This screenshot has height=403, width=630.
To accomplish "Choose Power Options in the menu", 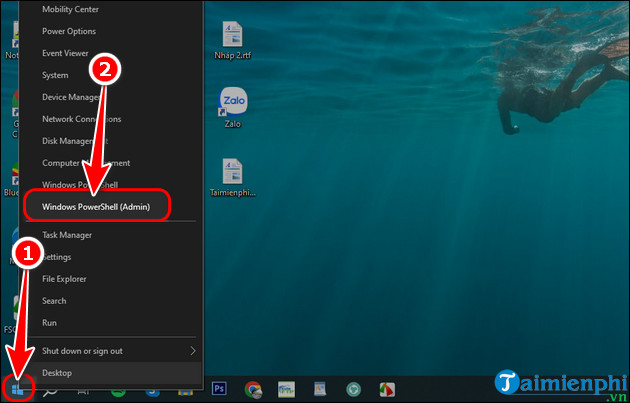I will point(111,31).
